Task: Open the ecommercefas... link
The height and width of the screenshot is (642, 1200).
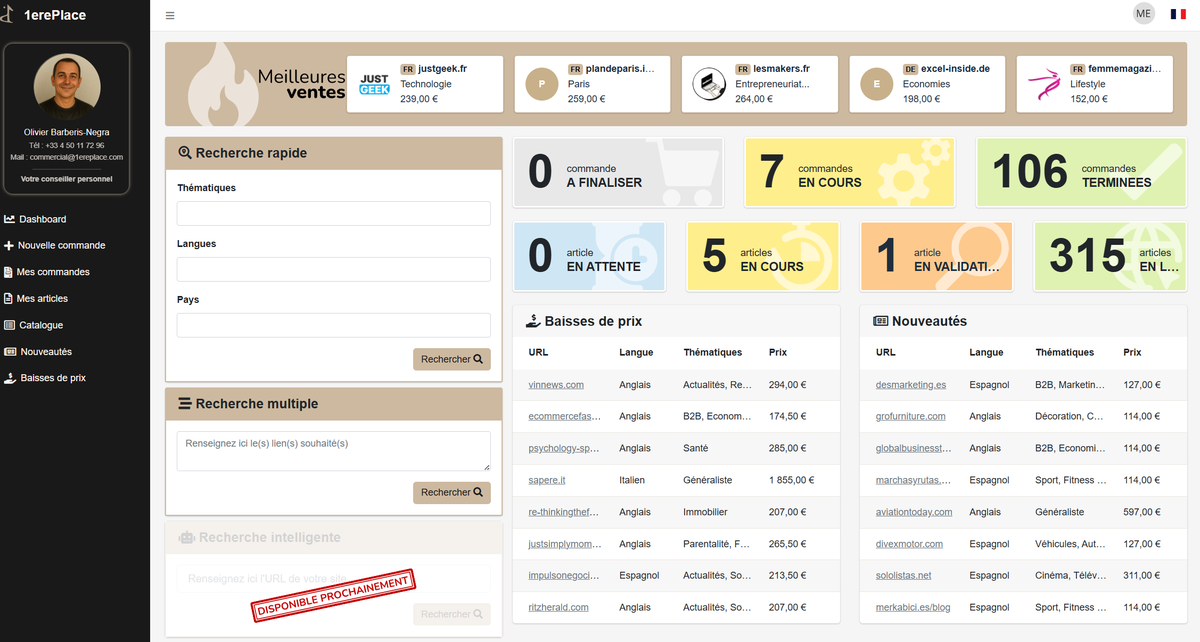Action: 564,416
